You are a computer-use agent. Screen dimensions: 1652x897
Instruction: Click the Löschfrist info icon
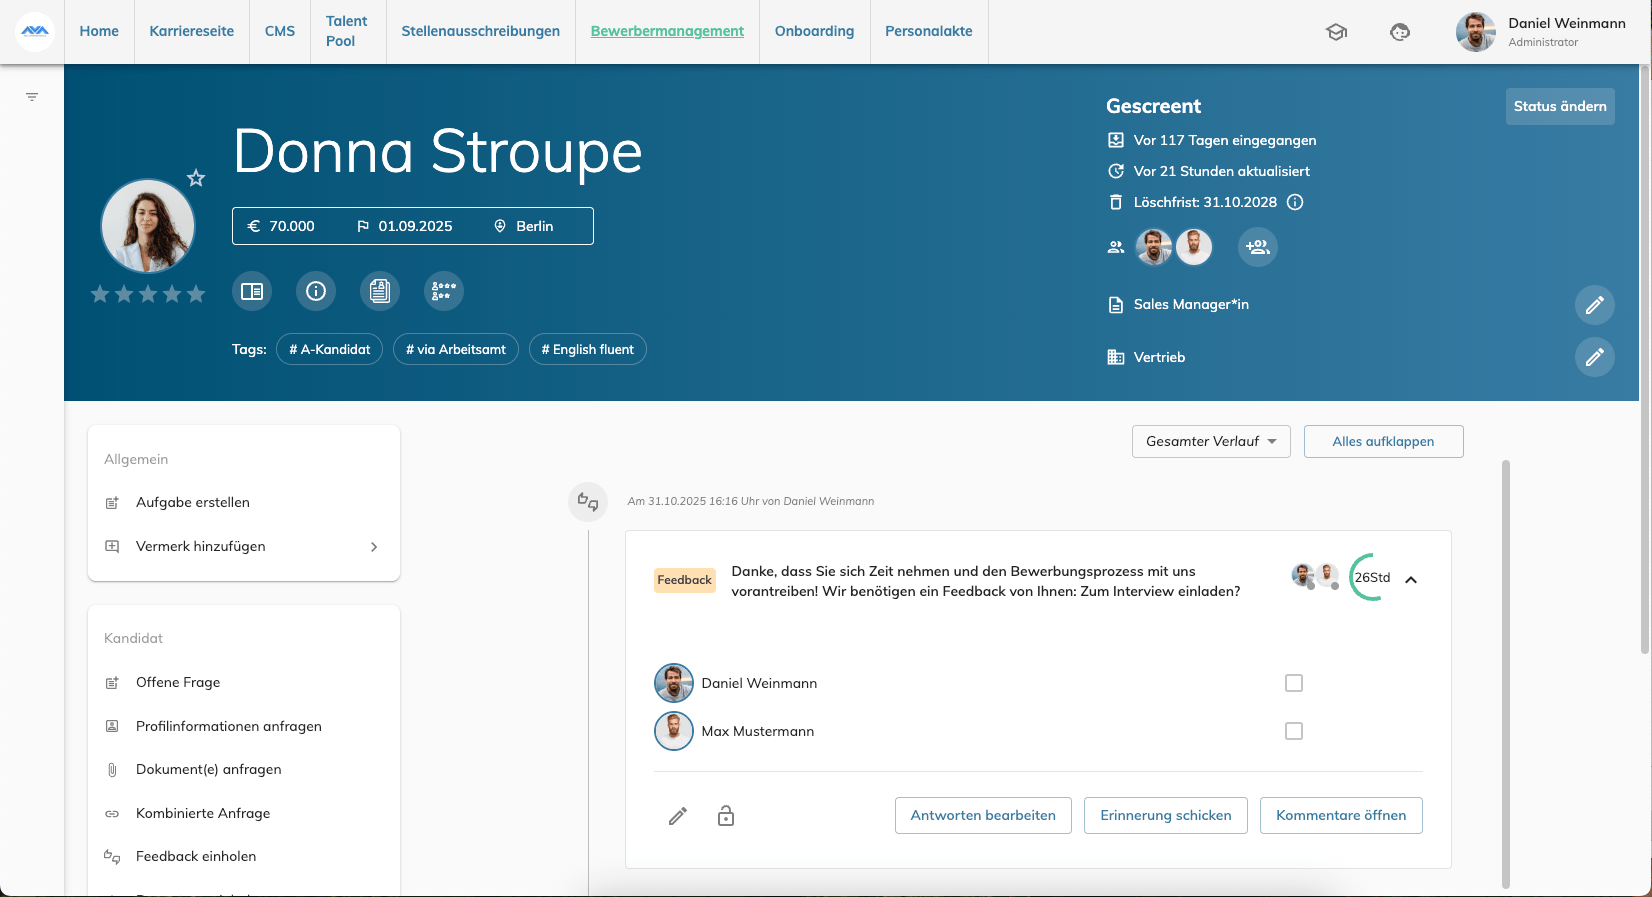(1295, 202)
